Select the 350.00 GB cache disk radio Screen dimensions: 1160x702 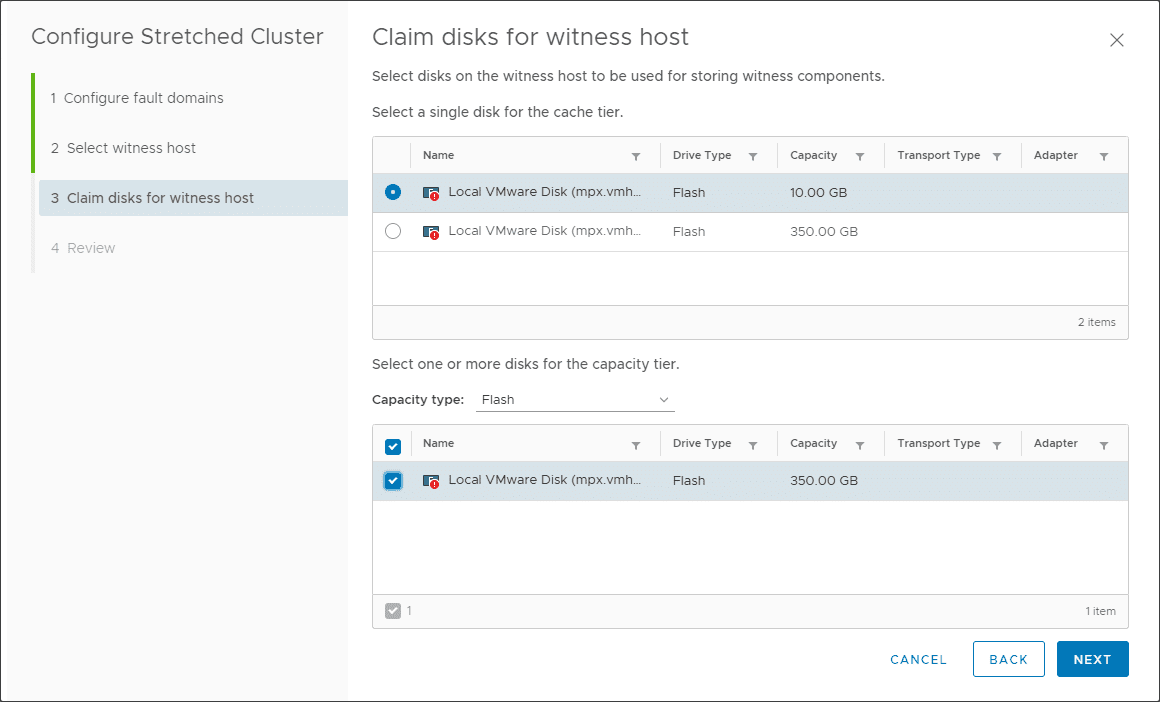(393, 231)
